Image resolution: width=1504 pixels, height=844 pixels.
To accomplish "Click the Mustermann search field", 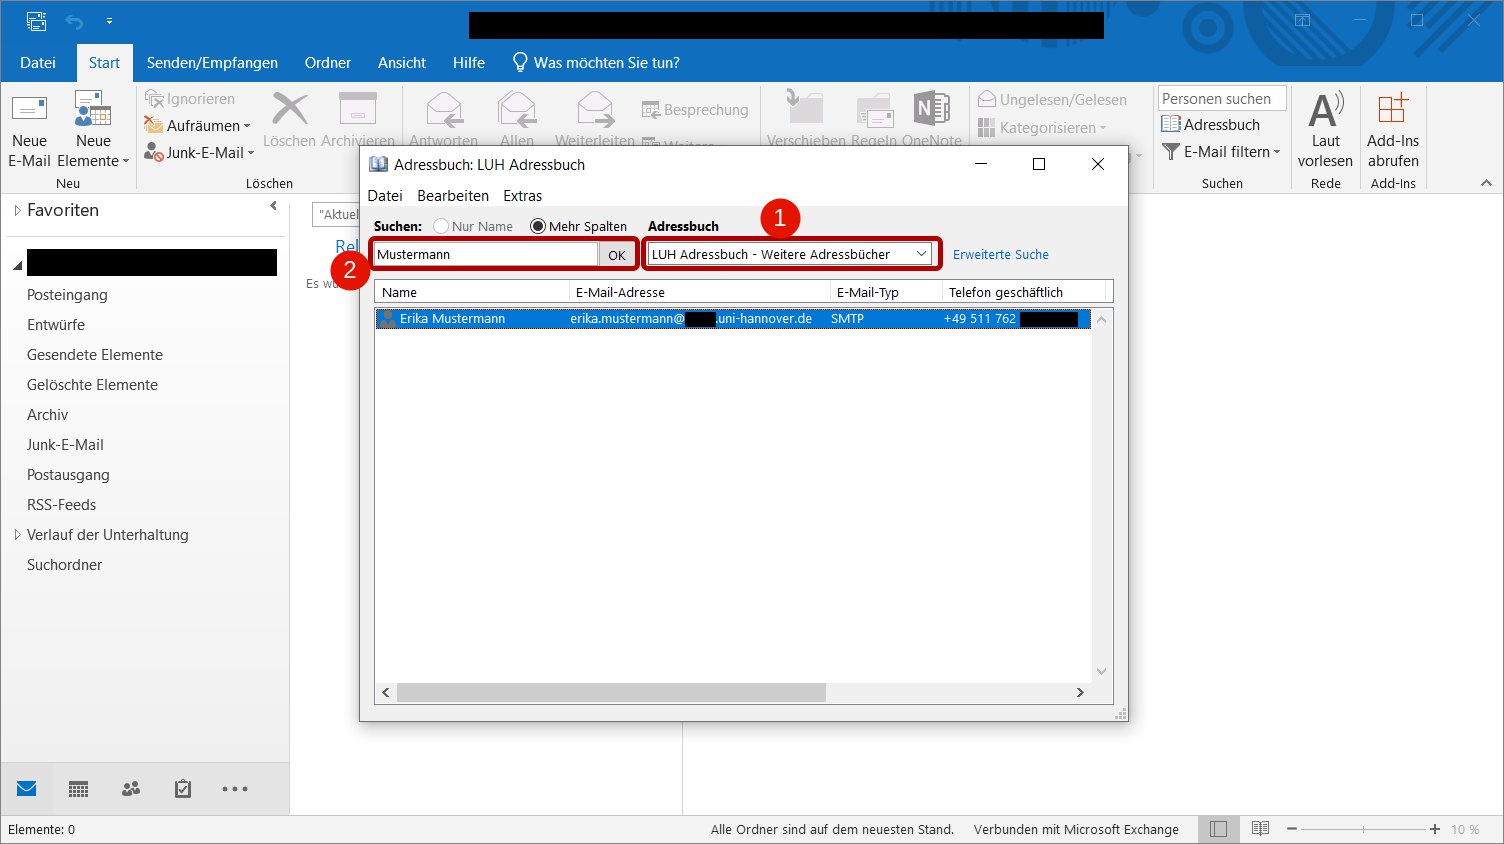I will 486,254.
